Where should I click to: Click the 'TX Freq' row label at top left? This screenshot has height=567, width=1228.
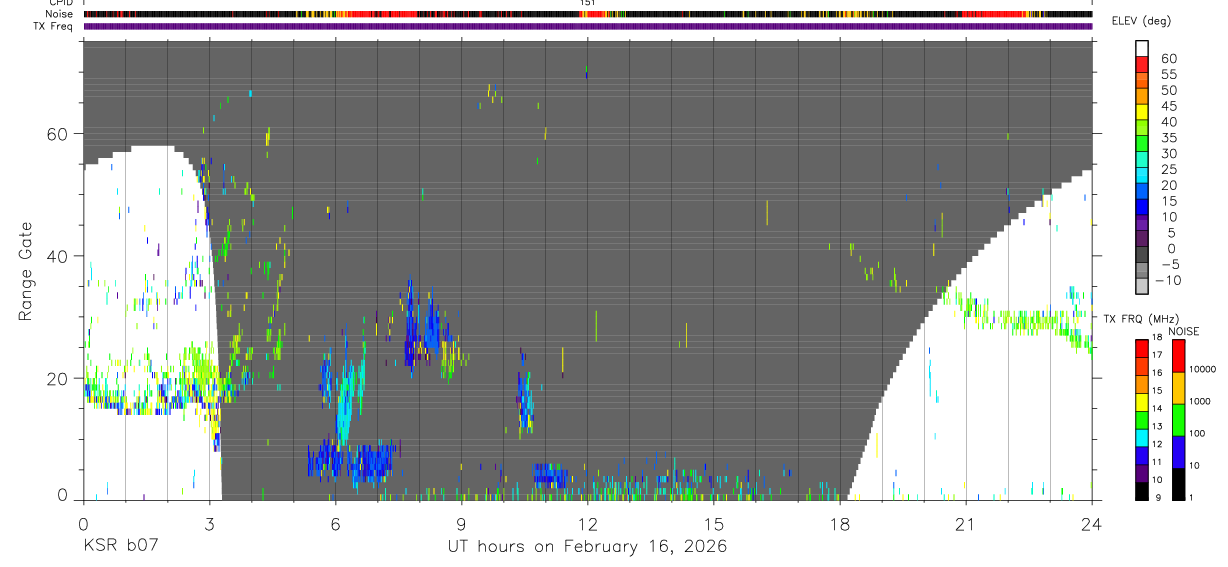pyautogui.click(x=55, y=26)
